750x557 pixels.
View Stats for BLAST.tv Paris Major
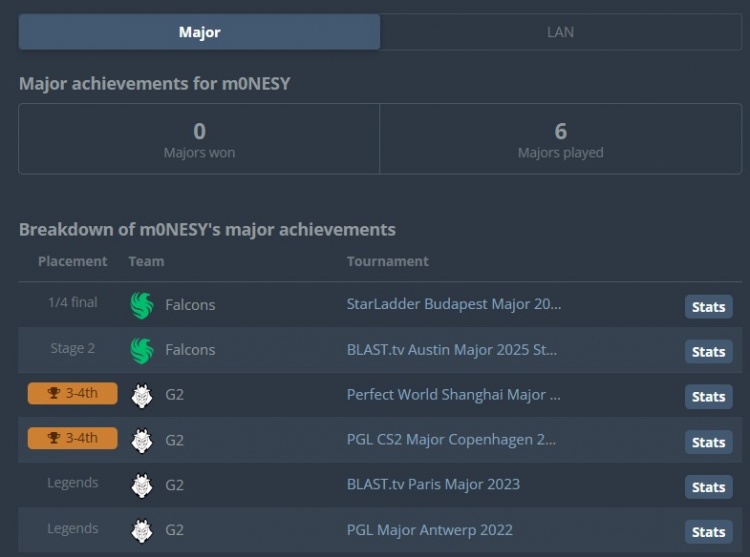point(708,487)
